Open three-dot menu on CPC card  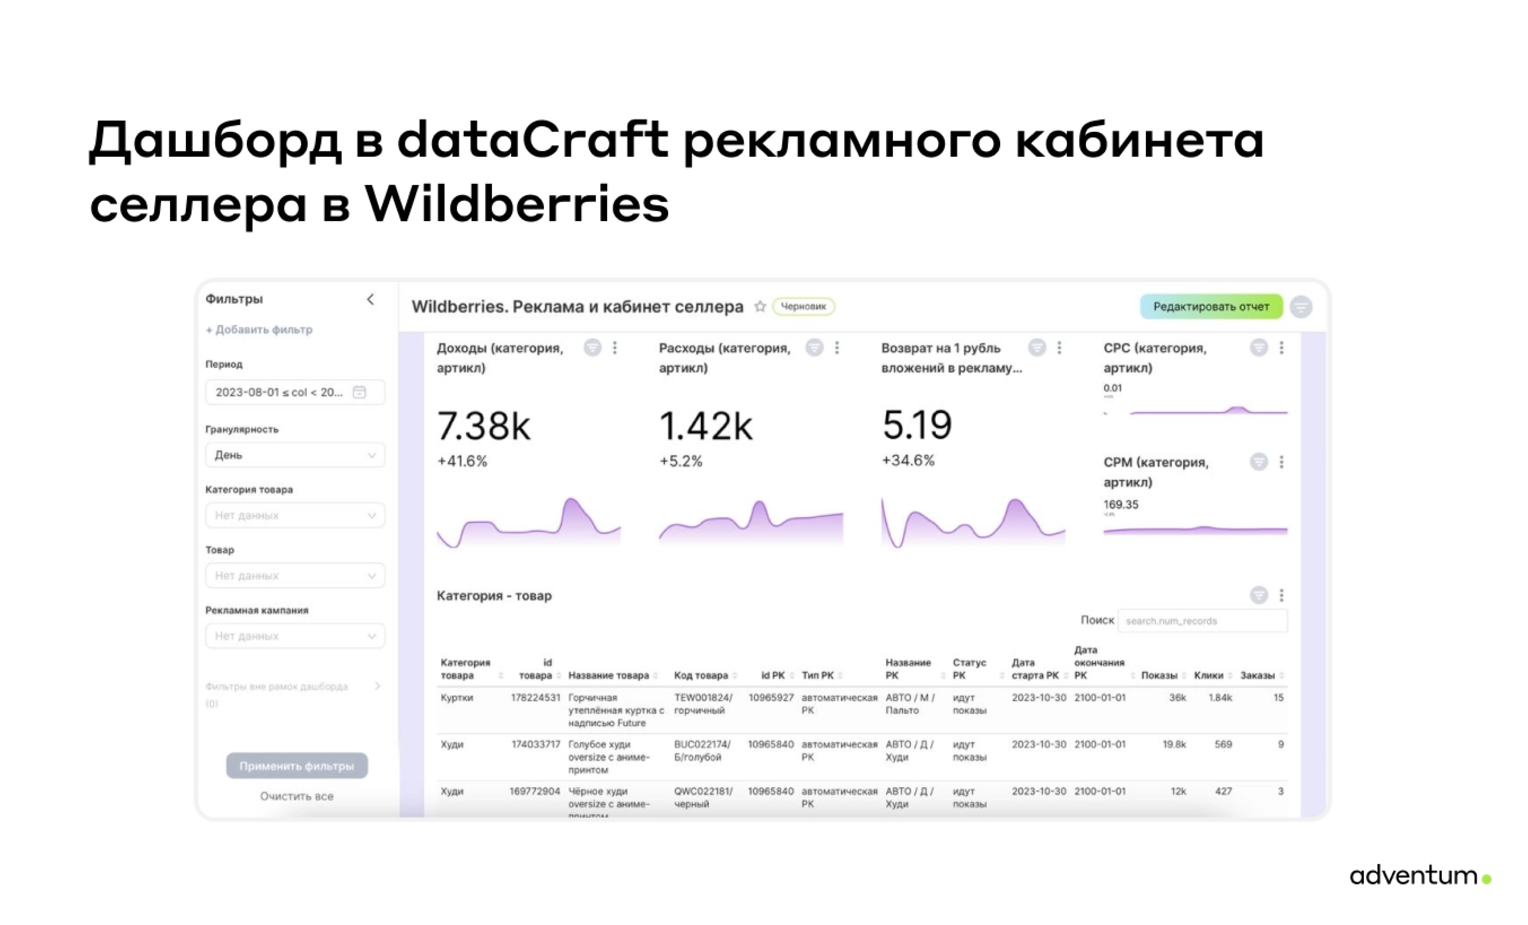1281,348
